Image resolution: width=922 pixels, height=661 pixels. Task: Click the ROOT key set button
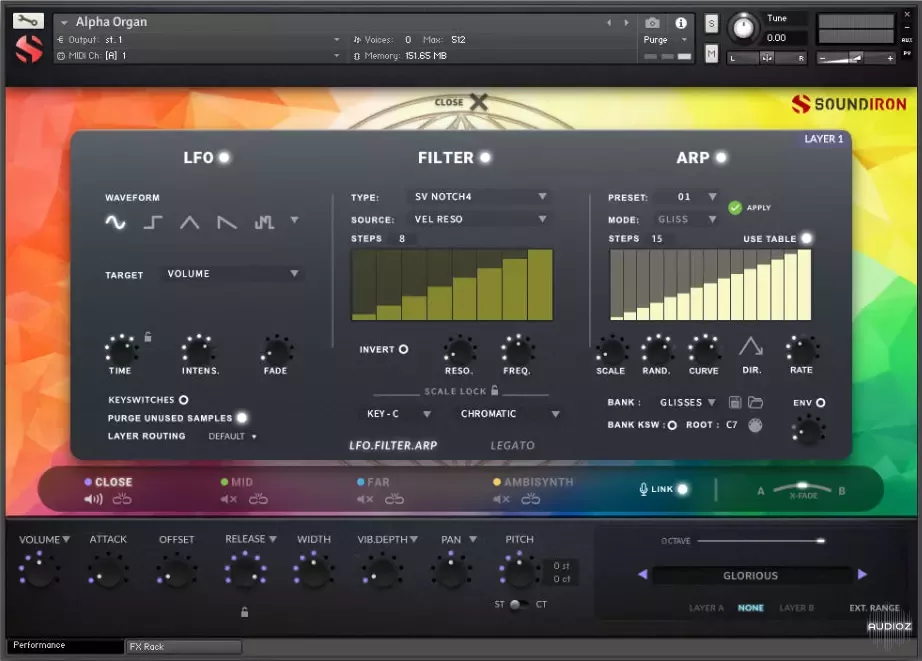click(x=755, y=425)
